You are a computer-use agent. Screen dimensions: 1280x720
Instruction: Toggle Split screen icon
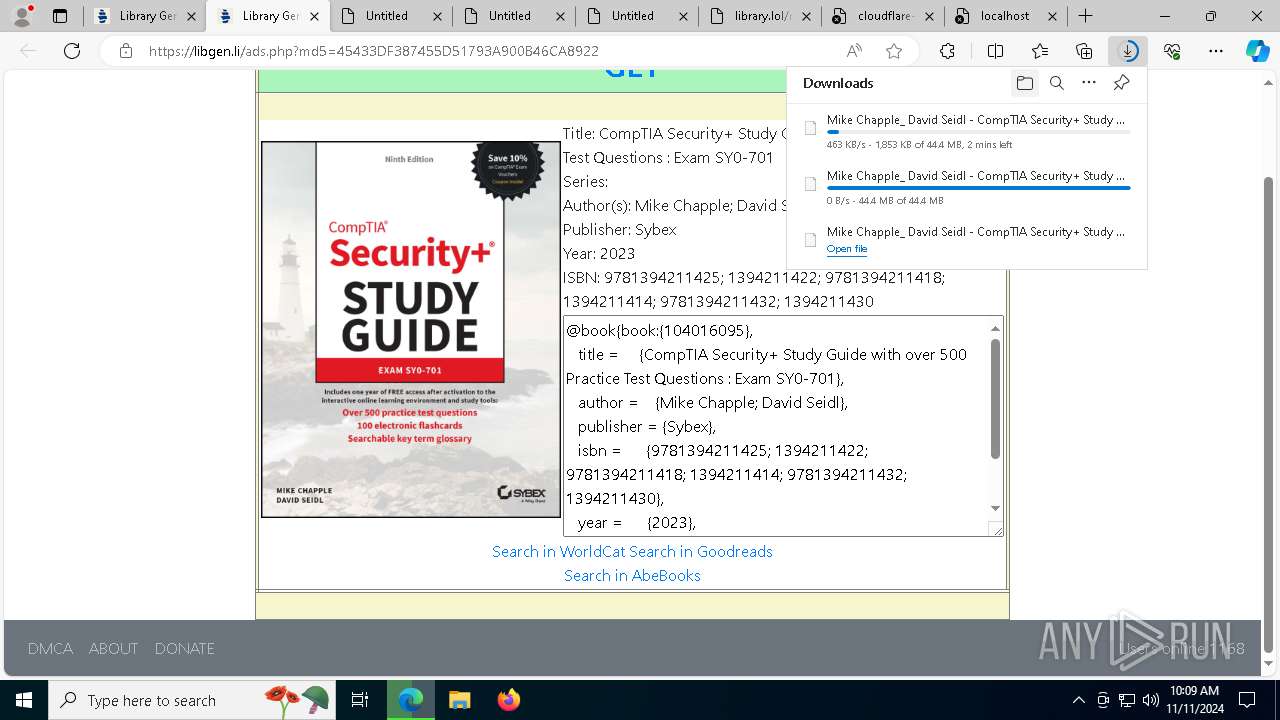pos(995,51)
